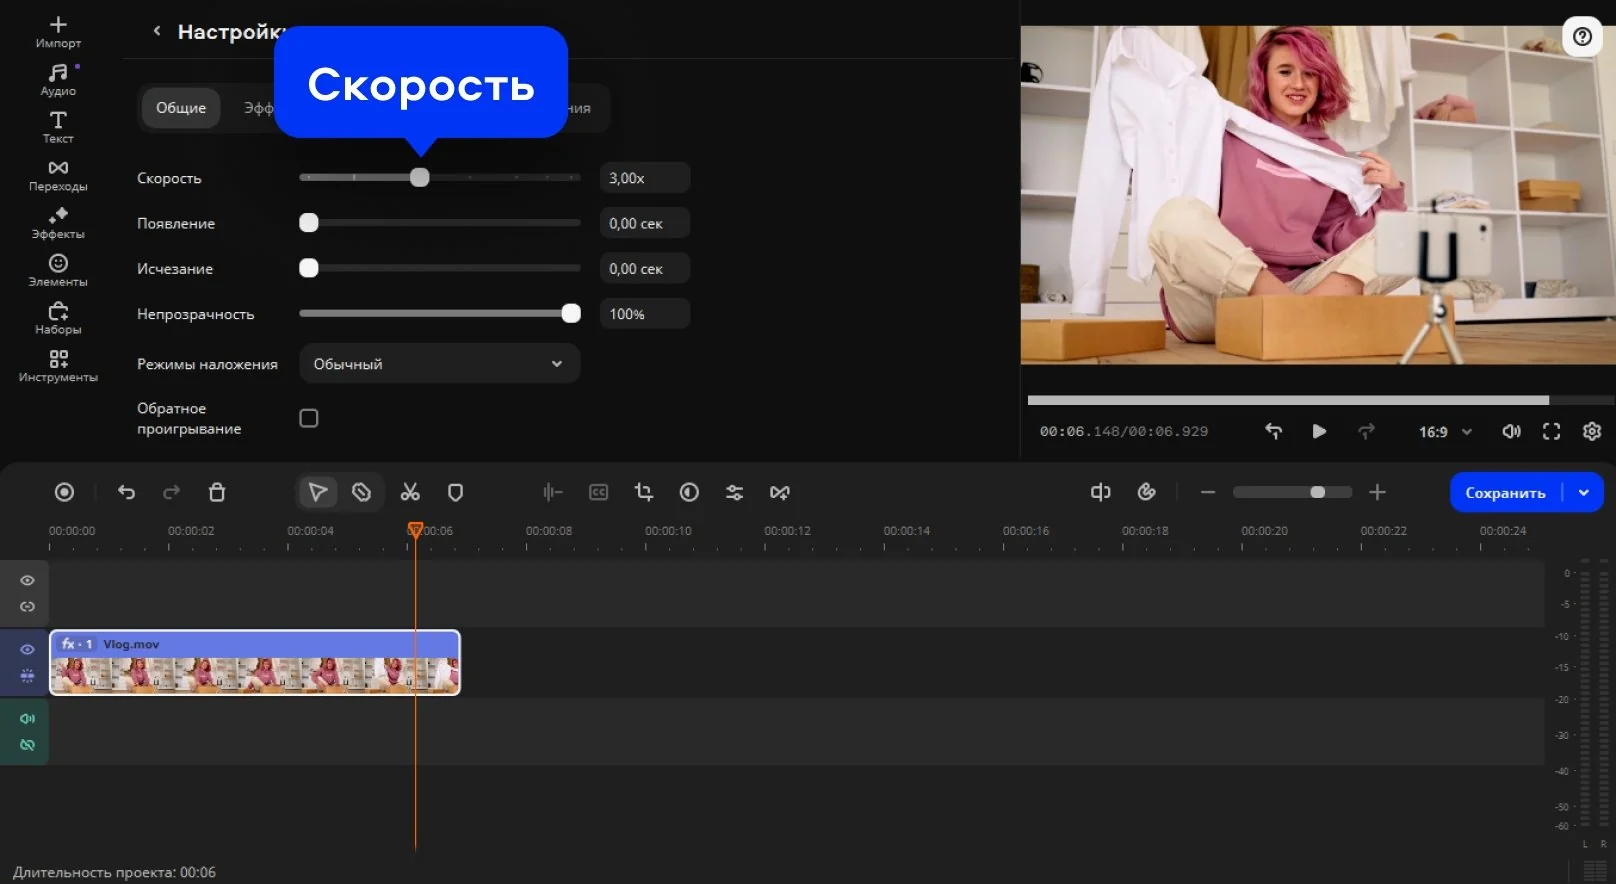Open the Text tool in sidebar

point(58,127)
